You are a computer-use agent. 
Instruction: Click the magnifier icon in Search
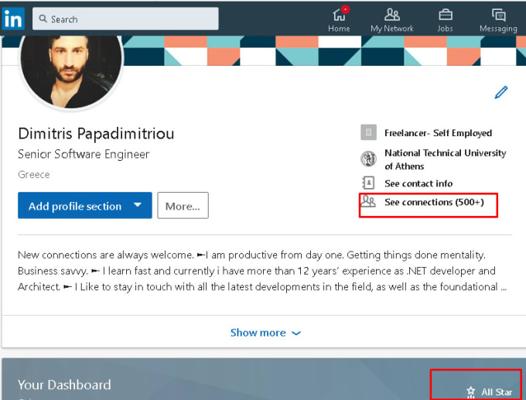point(43,19)
